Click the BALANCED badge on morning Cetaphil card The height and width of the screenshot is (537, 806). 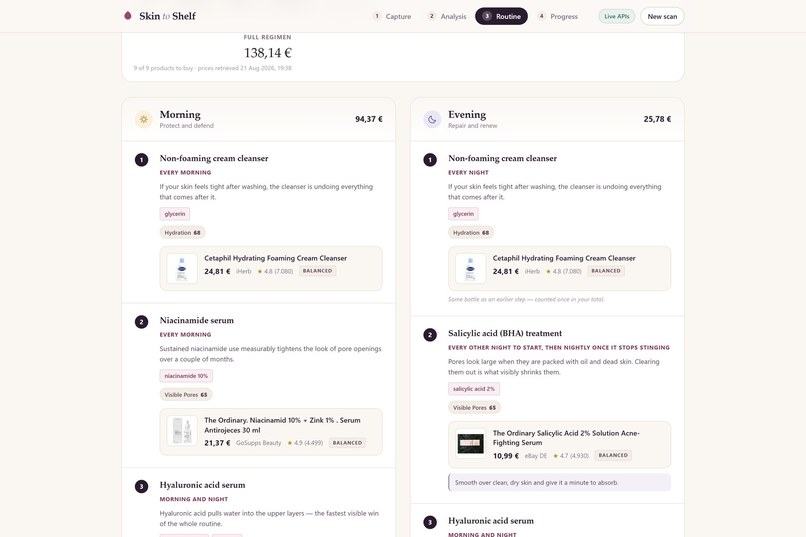[317, 271]
